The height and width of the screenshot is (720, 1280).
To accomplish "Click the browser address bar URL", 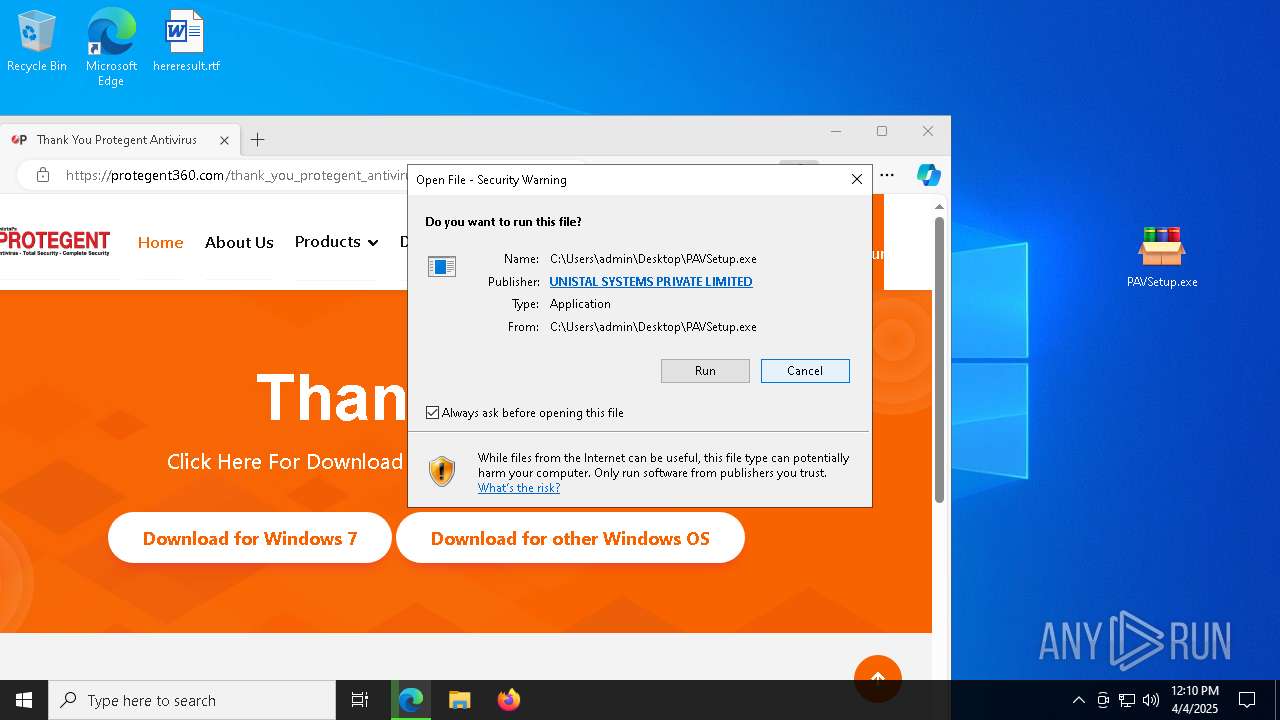I will tap(236, 175).
